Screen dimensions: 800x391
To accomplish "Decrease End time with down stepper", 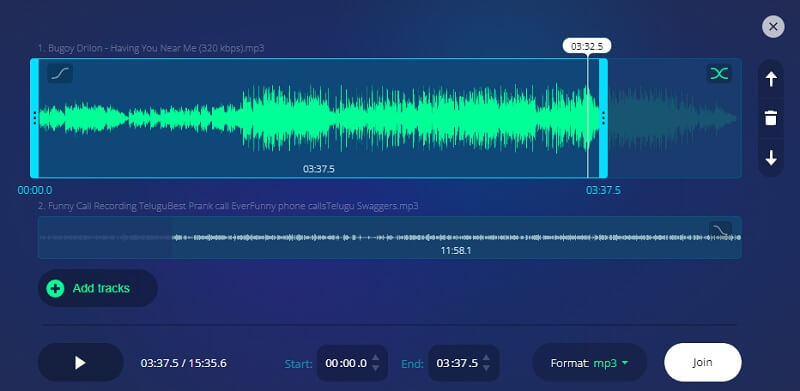I will pos(486,368).
